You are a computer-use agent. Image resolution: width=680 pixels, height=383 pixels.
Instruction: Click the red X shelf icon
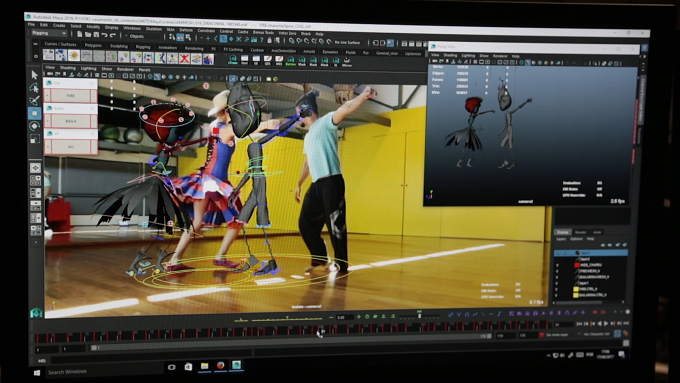coord(184,58)
